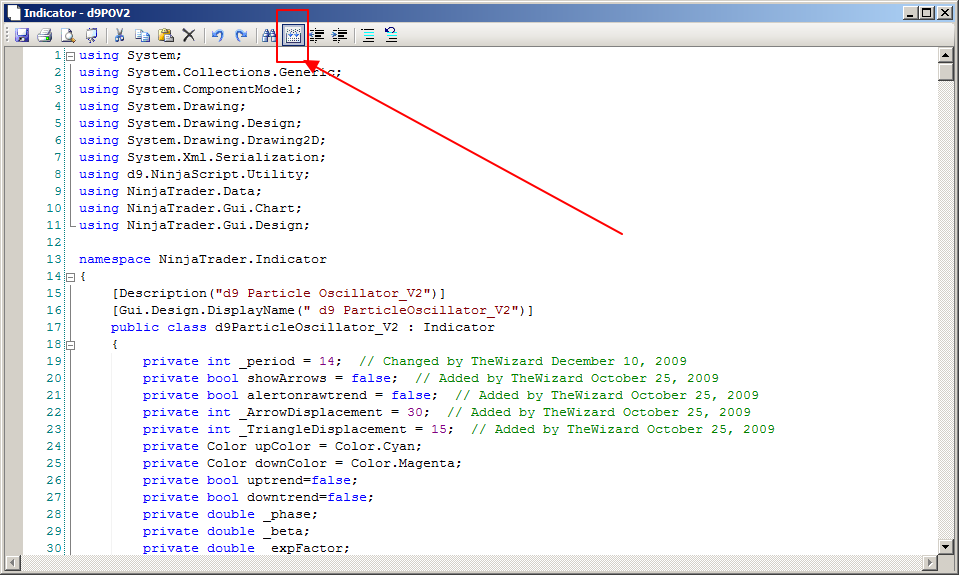Paste from clipboard using the Paste icon

[166, 35]
